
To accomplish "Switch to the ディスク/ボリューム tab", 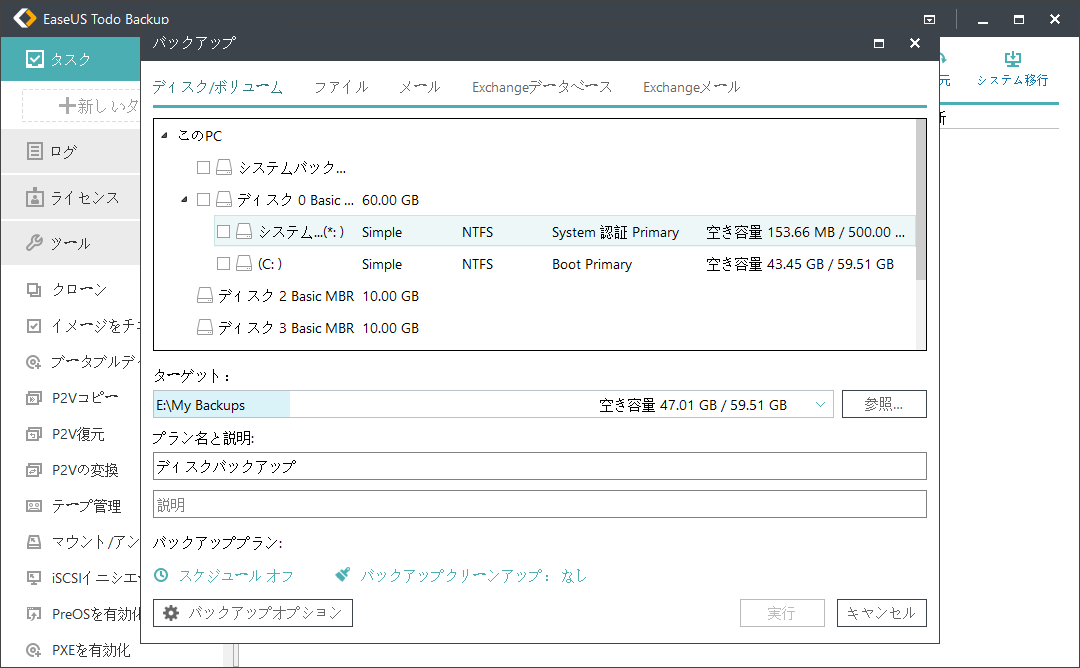I will pos(218,87).
